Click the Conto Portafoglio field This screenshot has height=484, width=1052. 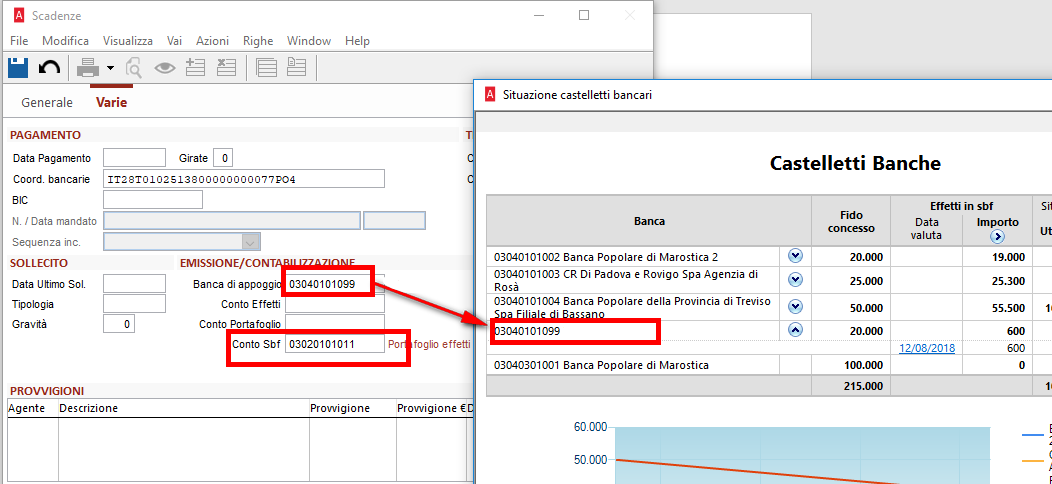(335, 324)
